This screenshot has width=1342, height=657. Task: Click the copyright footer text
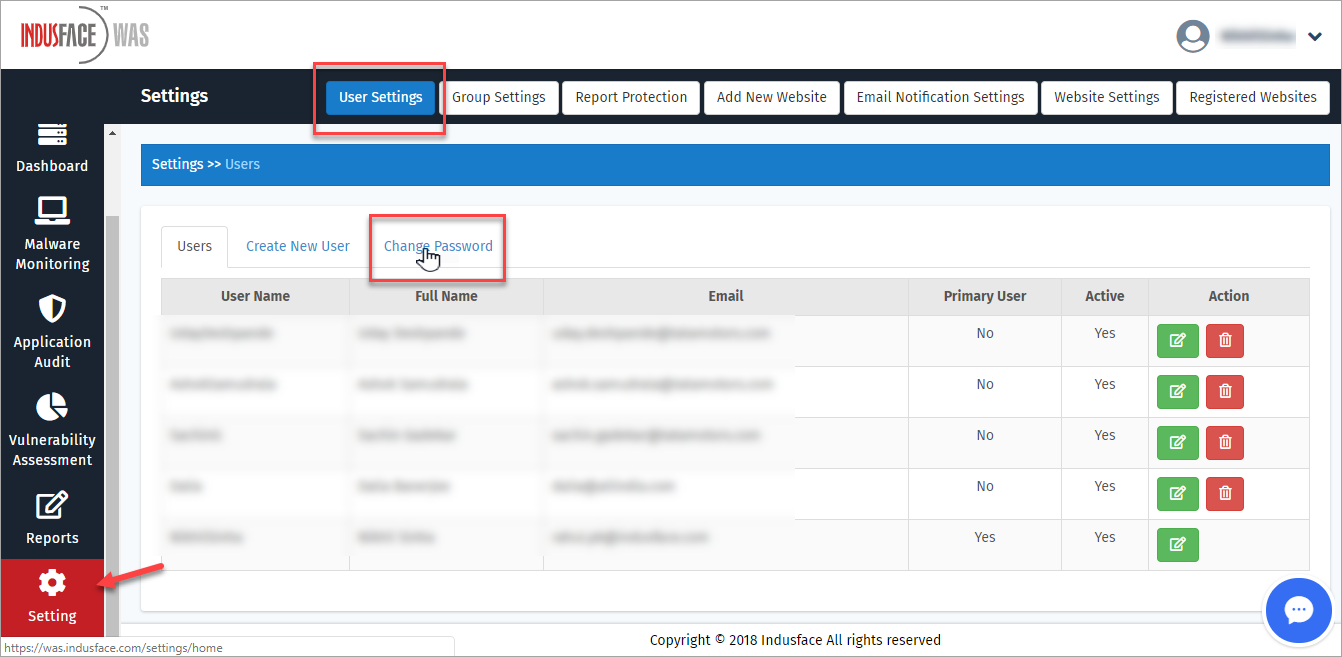[795, 640]
